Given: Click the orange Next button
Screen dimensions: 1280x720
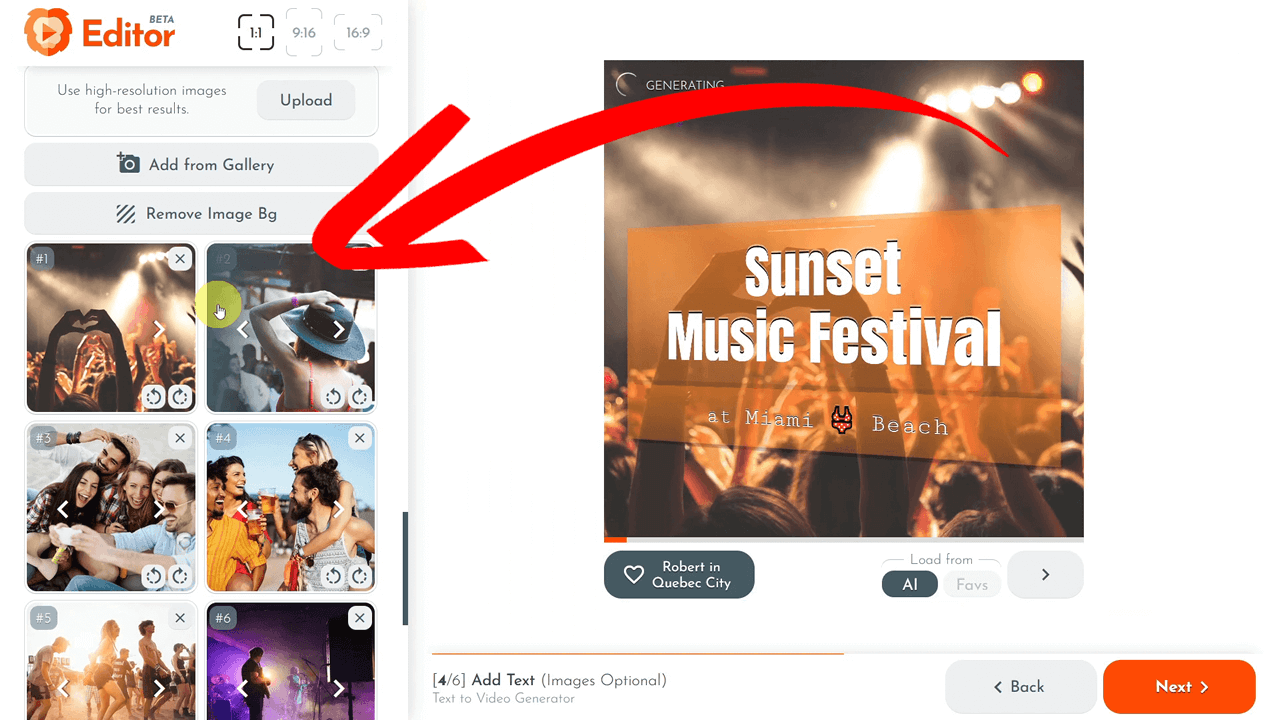Looking at the screenshot, I should [x=1179, y=687].
